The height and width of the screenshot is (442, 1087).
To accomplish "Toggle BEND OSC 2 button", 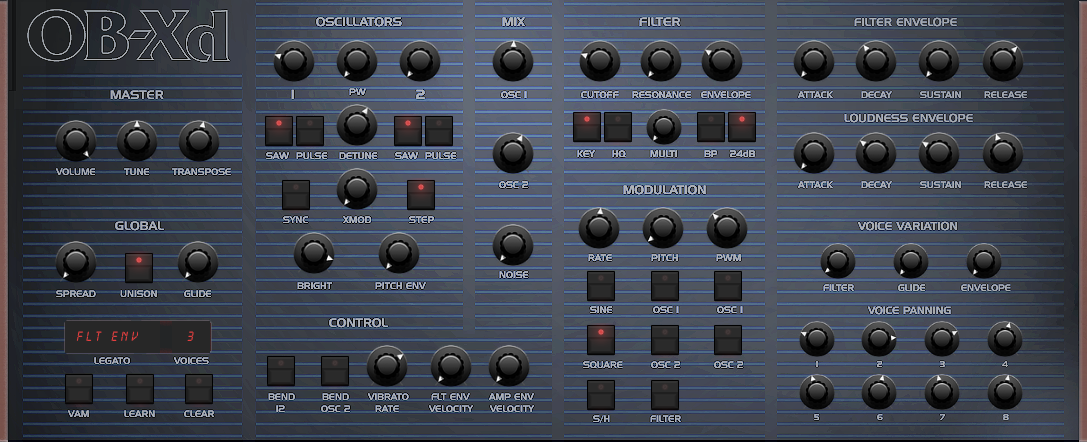I will [335, 371].
